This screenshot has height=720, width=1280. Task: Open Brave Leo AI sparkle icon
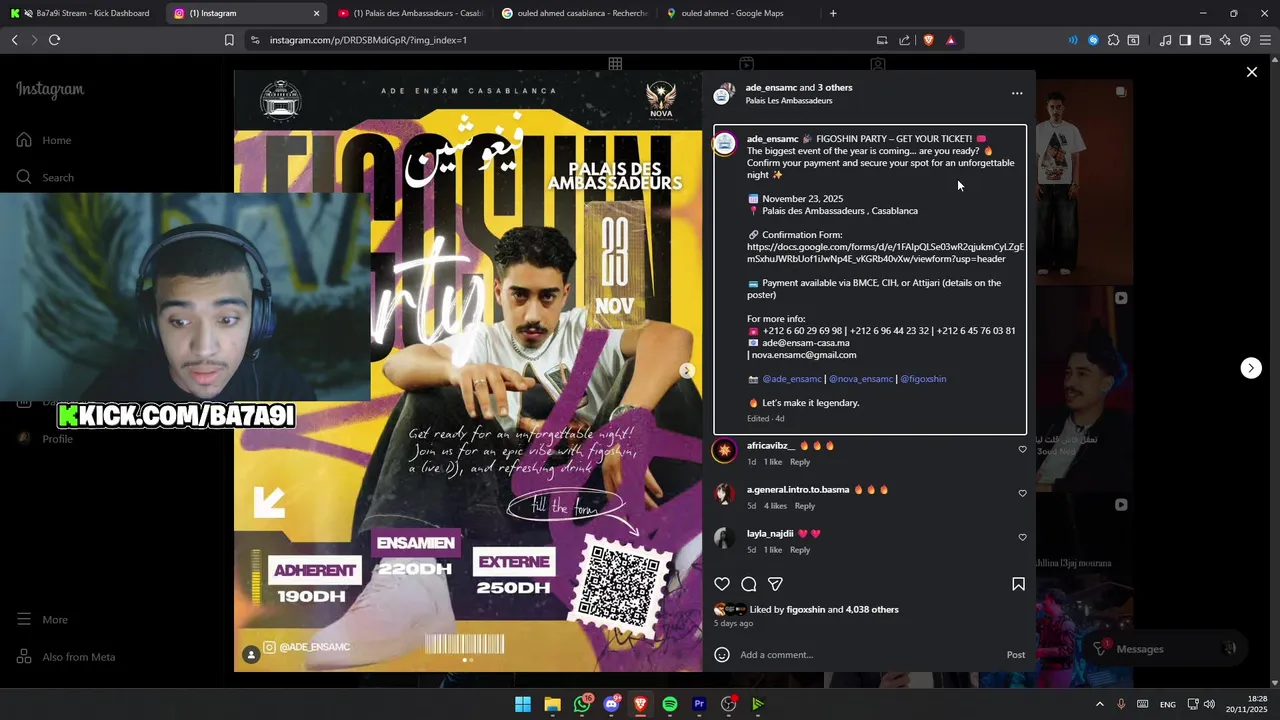point(1225,40)
